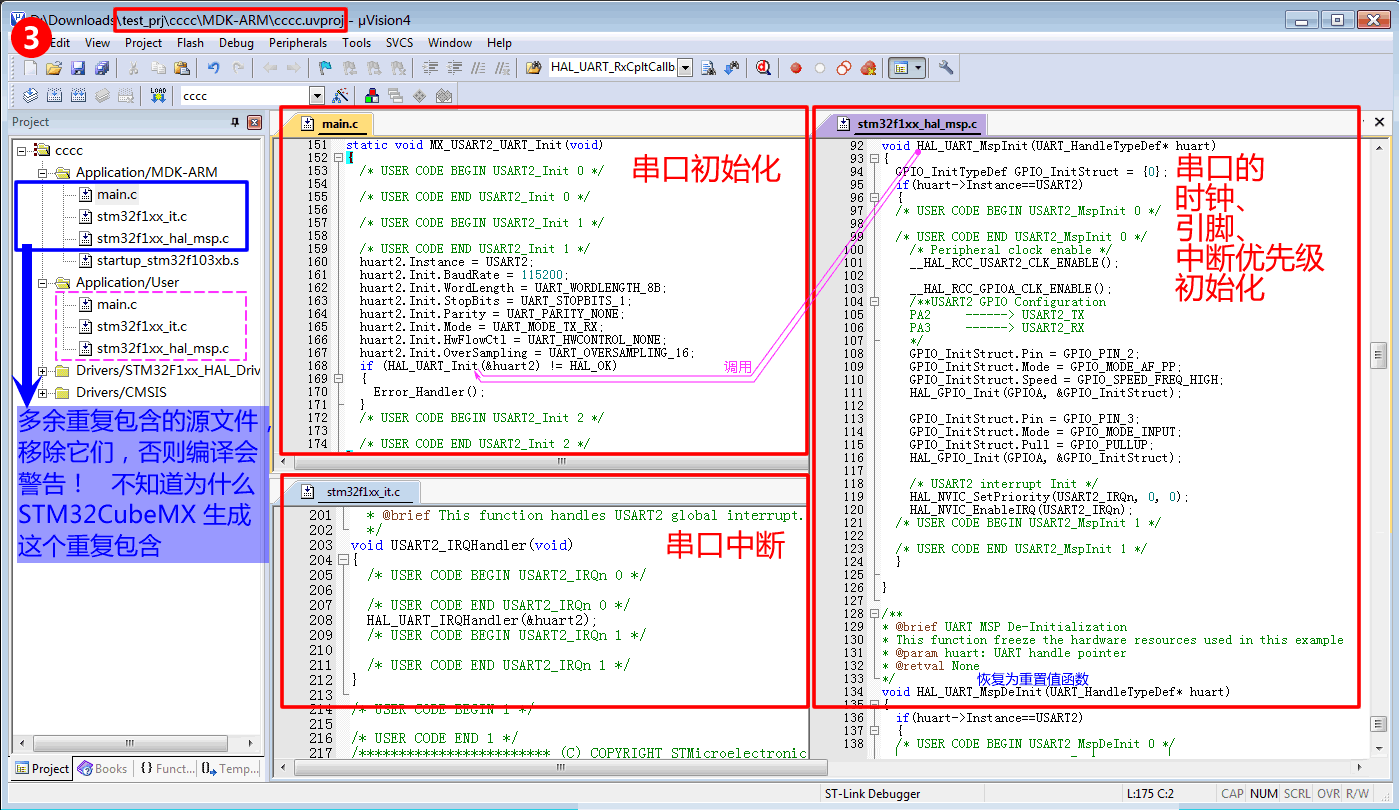1399x810 pixels.
Task: Toggle a bookmark with the flag icon
Action: (325, 67)
